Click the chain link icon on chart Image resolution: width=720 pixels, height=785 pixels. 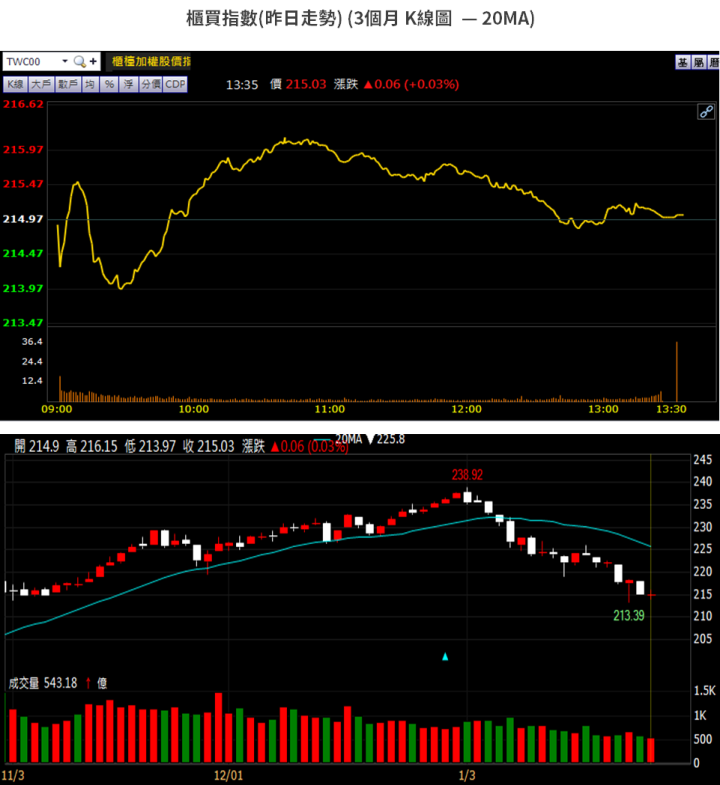705,111
